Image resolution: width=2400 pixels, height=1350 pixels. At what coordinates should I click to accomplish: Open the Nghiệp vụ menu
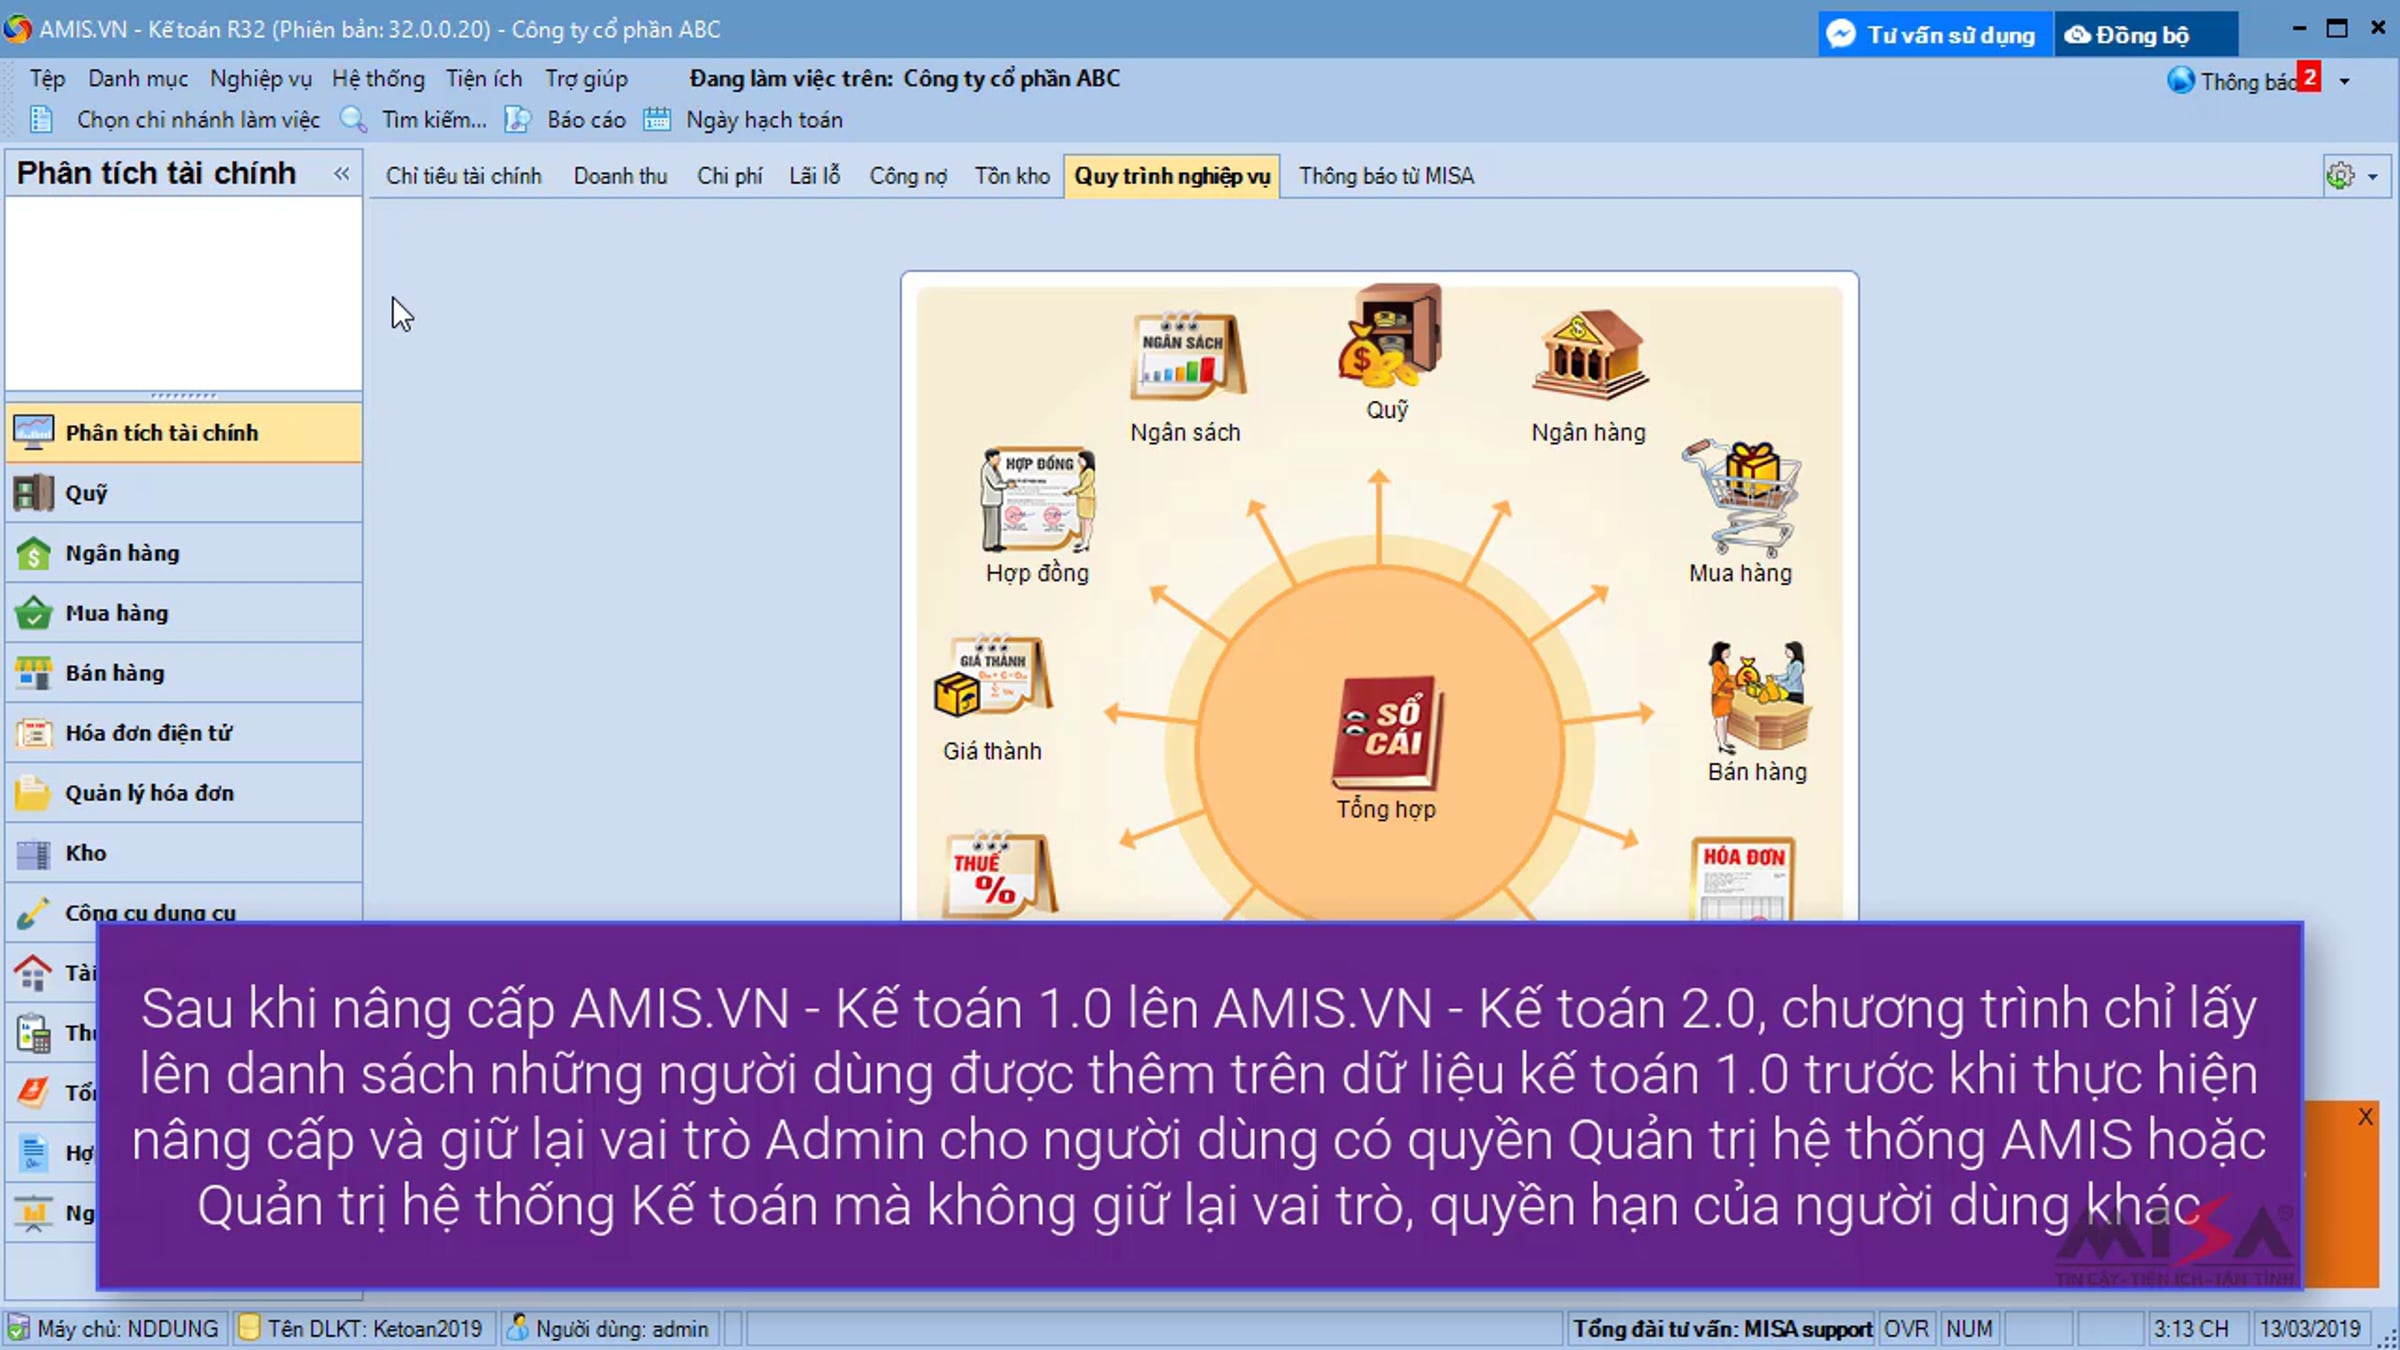(x=261, y=79)
